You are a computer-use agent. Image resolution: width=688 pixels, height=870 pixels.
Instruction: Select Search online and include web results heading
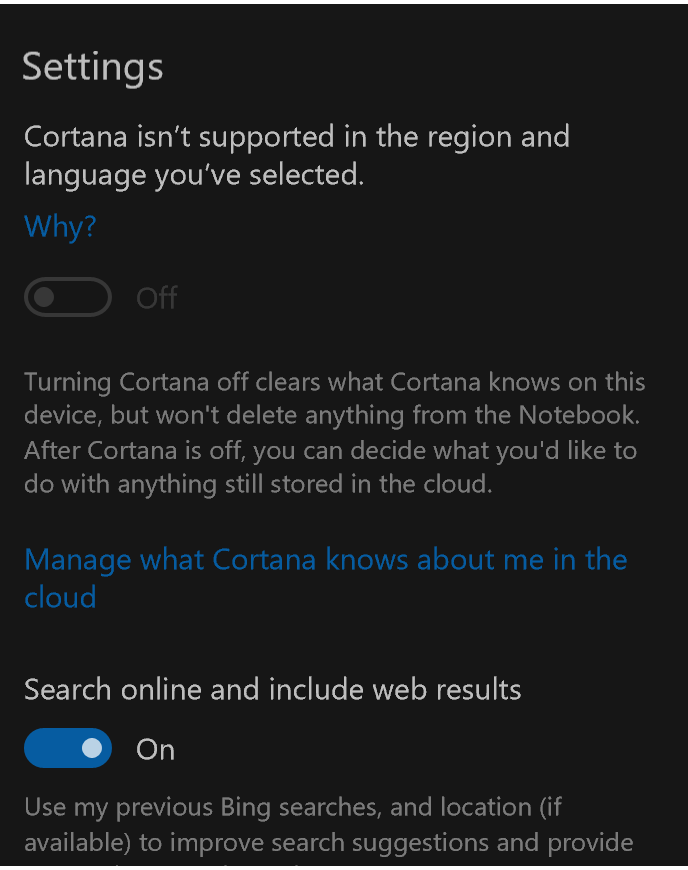272,690
